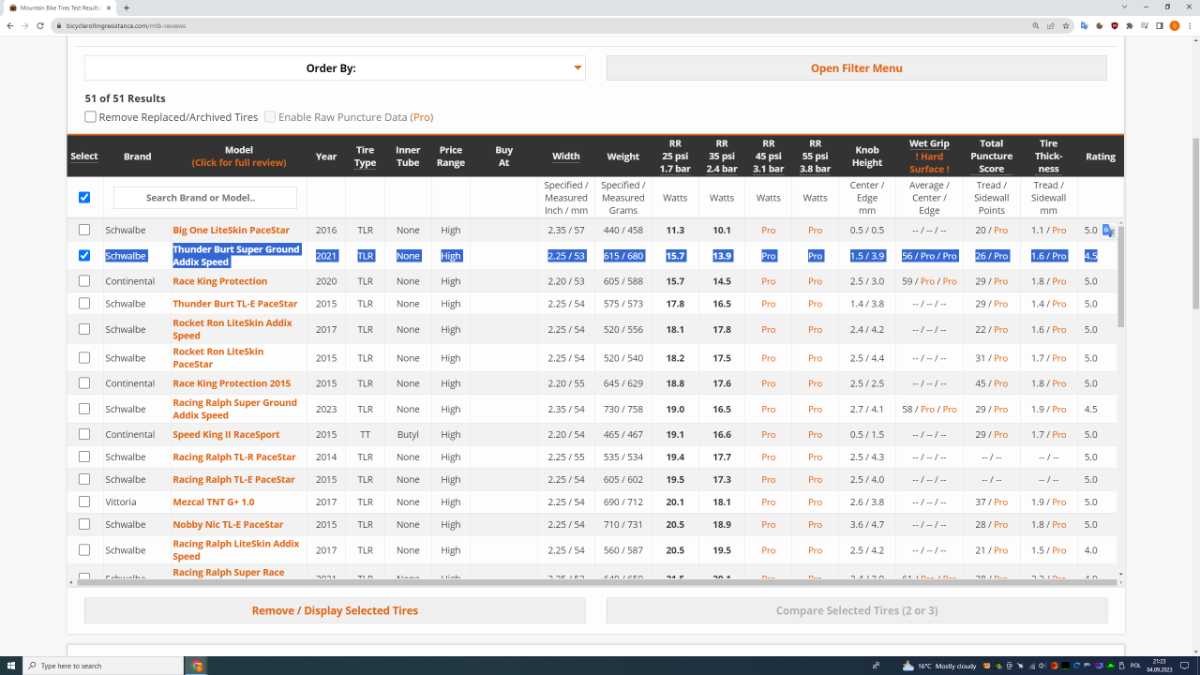Toggle the Enable Raw Puncture Data checkbox
1200x675 pixels.
coord(270,117)
